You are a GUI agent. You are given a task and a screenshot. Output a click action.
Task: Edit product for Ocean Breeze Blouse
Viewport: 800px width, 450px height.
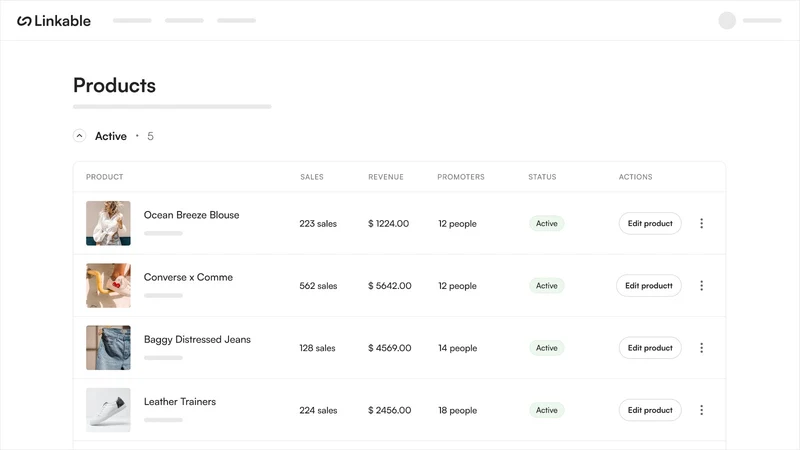650,223
